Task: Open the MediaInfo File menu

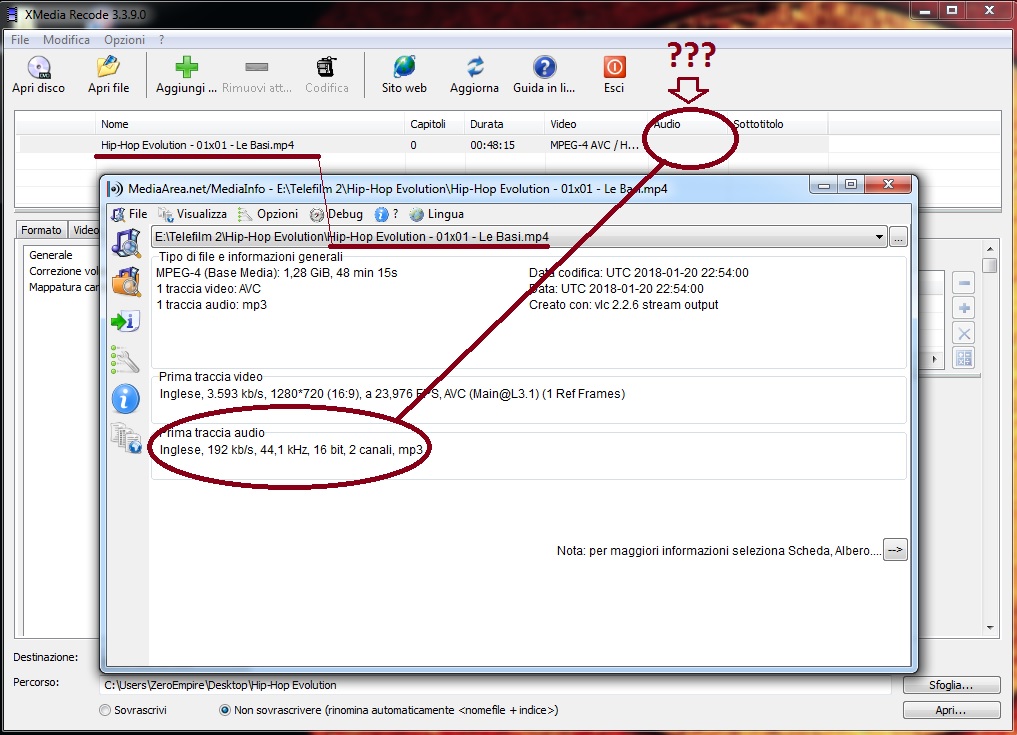Action: [x=130, y=214]
